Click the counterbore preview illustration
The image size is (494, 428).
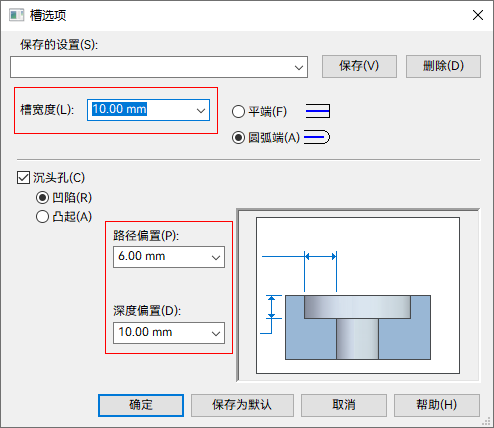coord(358,295)
